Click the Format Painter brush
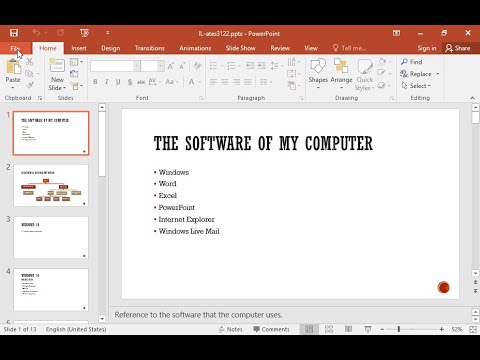Image resolution: width=480 pixels, height=360 pixels. 30,85
